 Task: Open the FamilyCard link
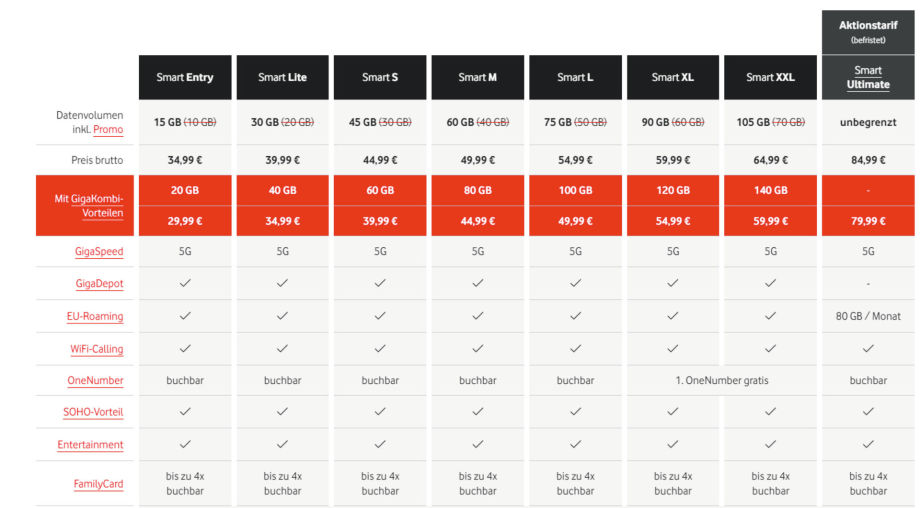tap(98, 484)
